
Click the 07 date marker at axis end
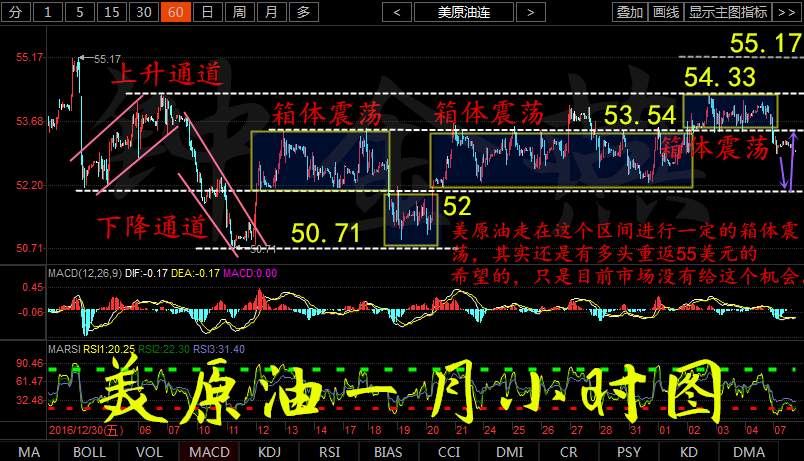[x=780, y=430]
